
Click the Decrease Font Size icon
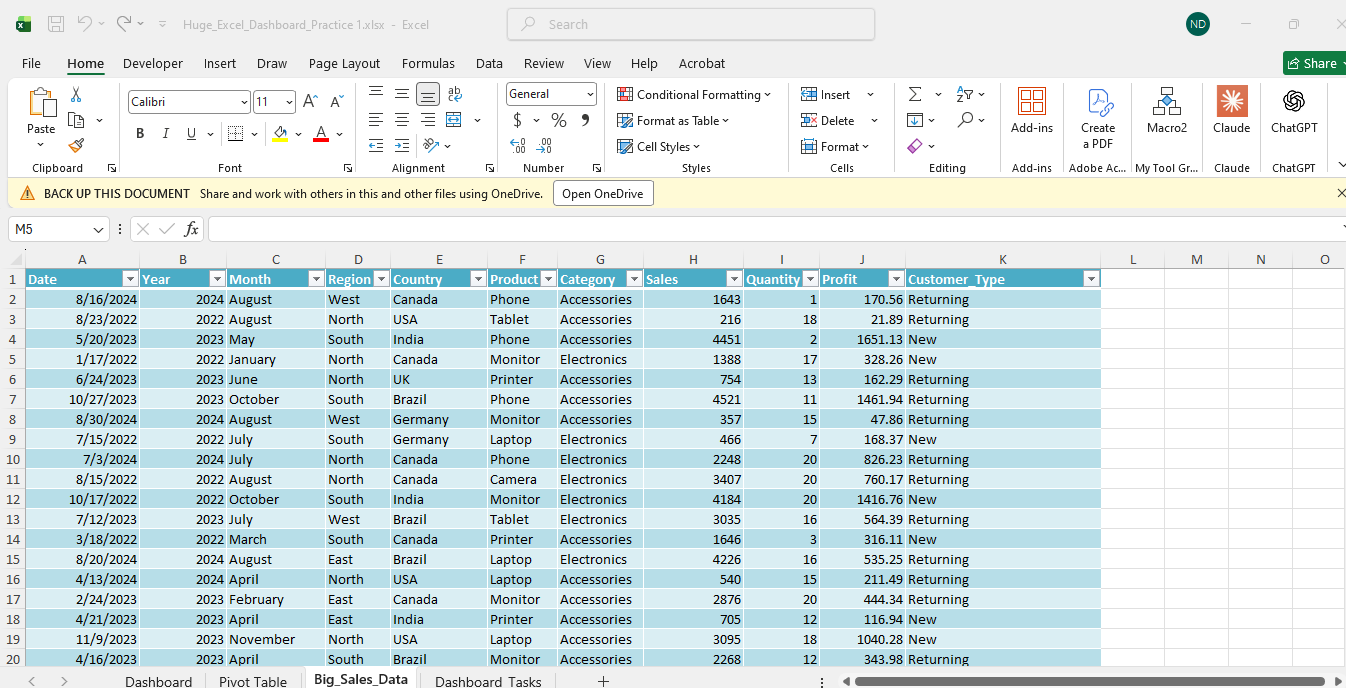point(336,102)
